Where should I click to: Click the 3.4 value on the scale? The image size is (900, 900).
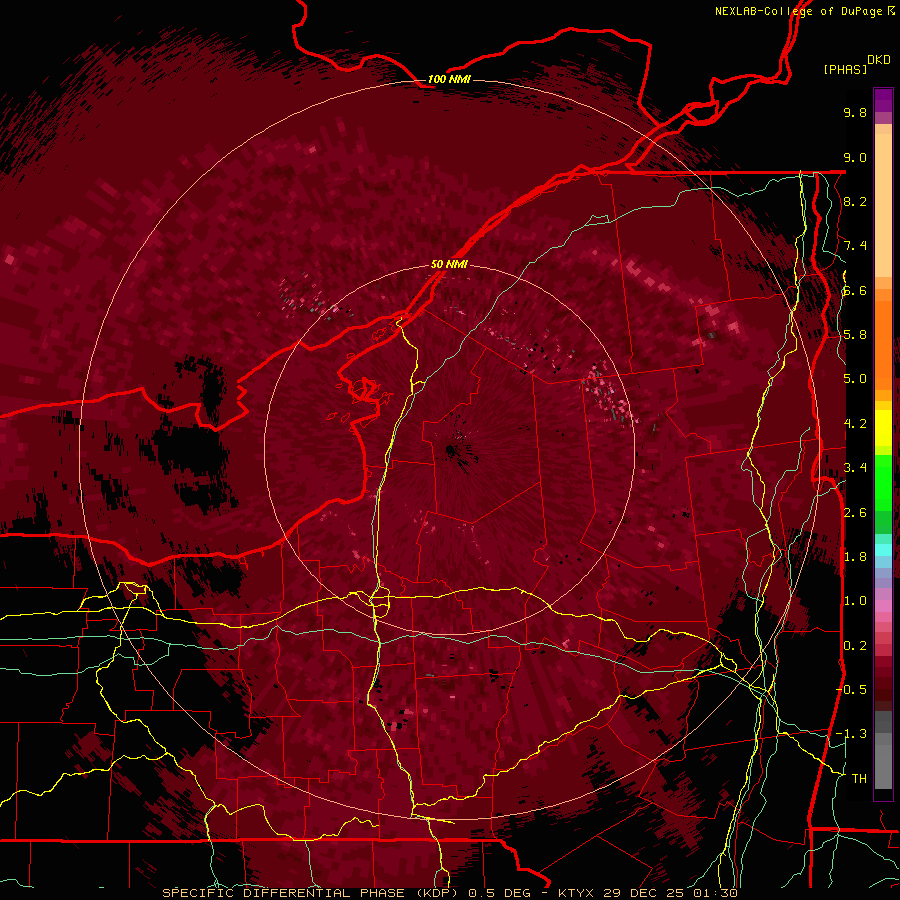[x=855, y=468]
